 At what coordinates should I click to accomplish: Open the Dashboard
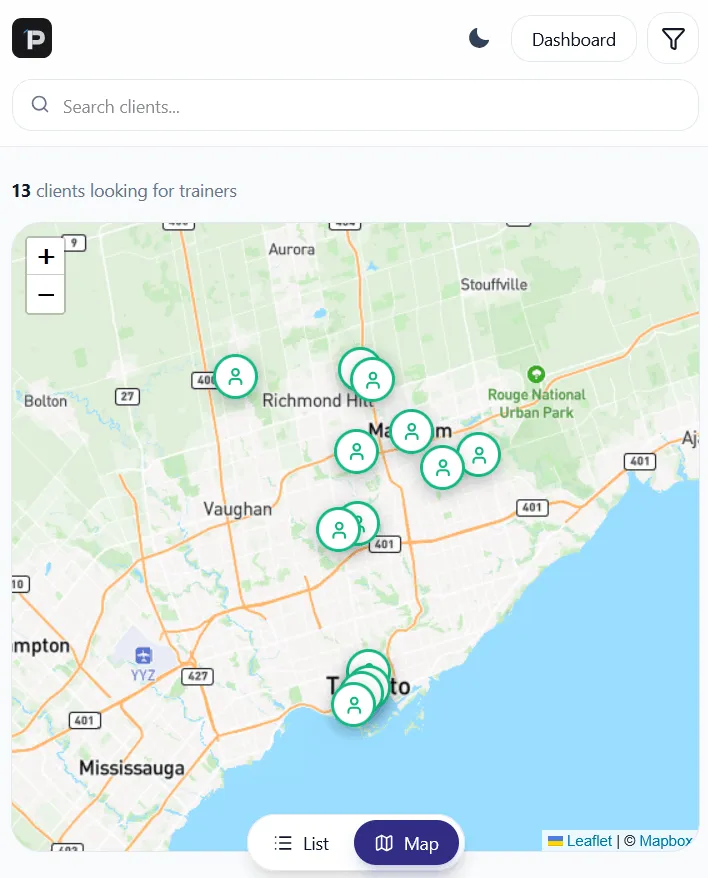coord(574,39)
